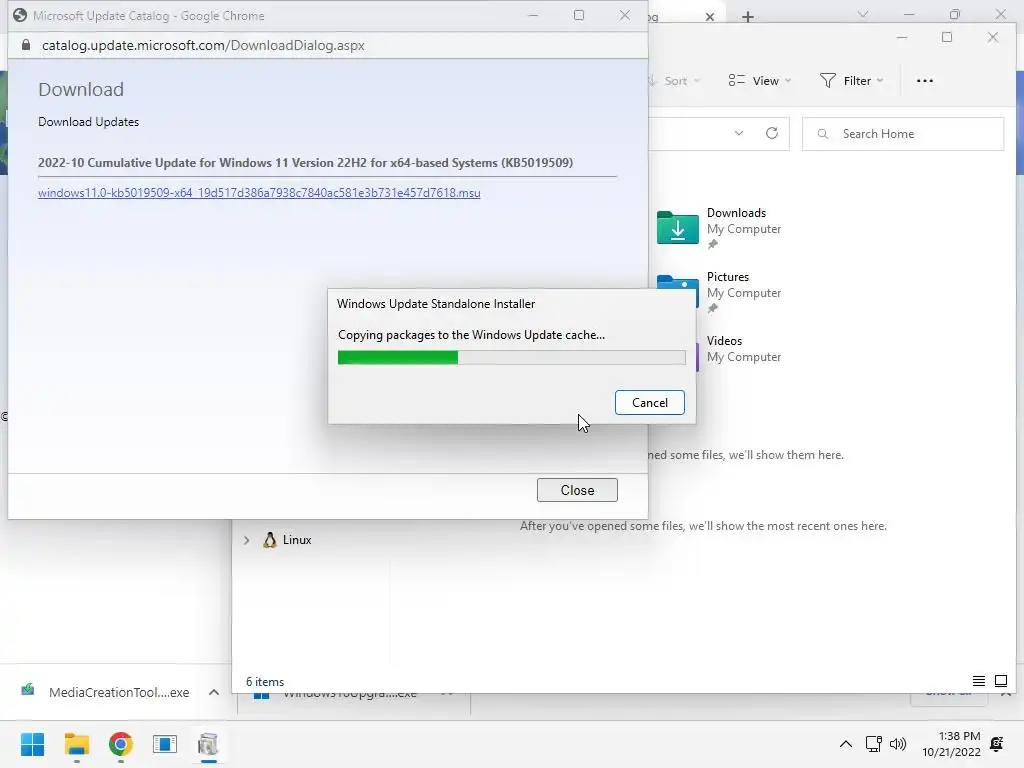The width and height of the screenshot is (1024, 768).
Task: Select the KB5019509 cumulative update title
Action: tap(305, 163)
